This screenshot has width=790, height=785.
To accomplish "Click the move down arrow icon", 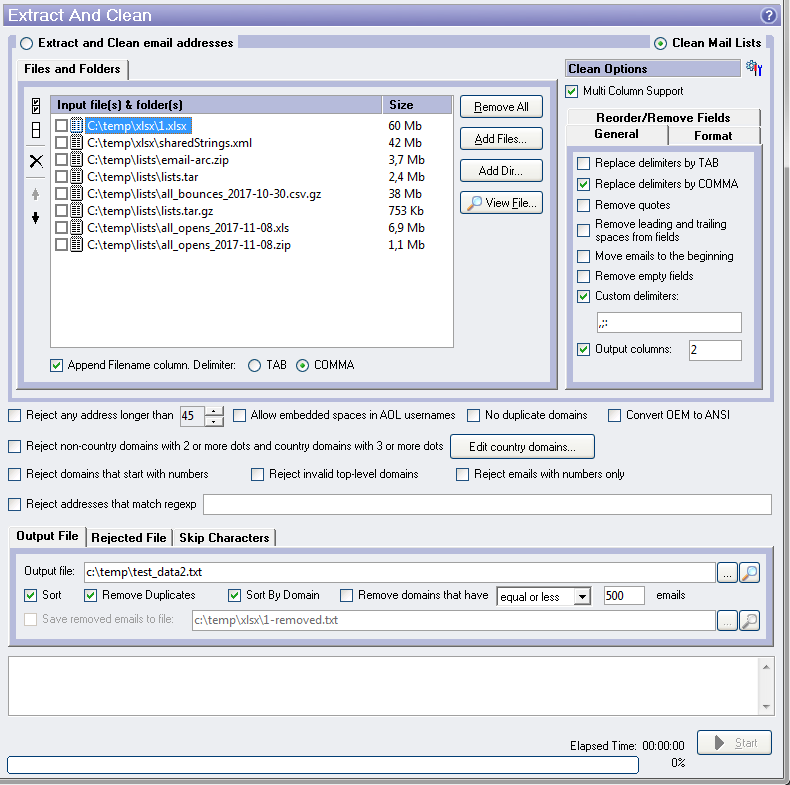I will coord(36,218).
